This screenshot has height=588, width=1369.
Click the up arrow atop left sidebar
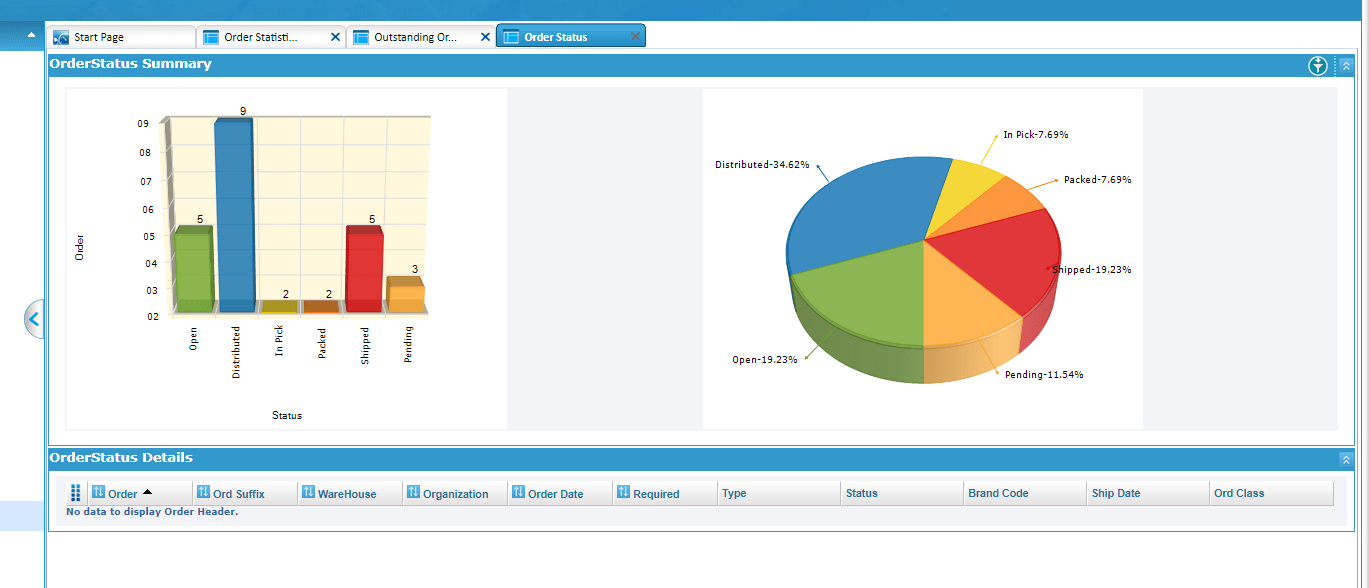pos(31,35)
